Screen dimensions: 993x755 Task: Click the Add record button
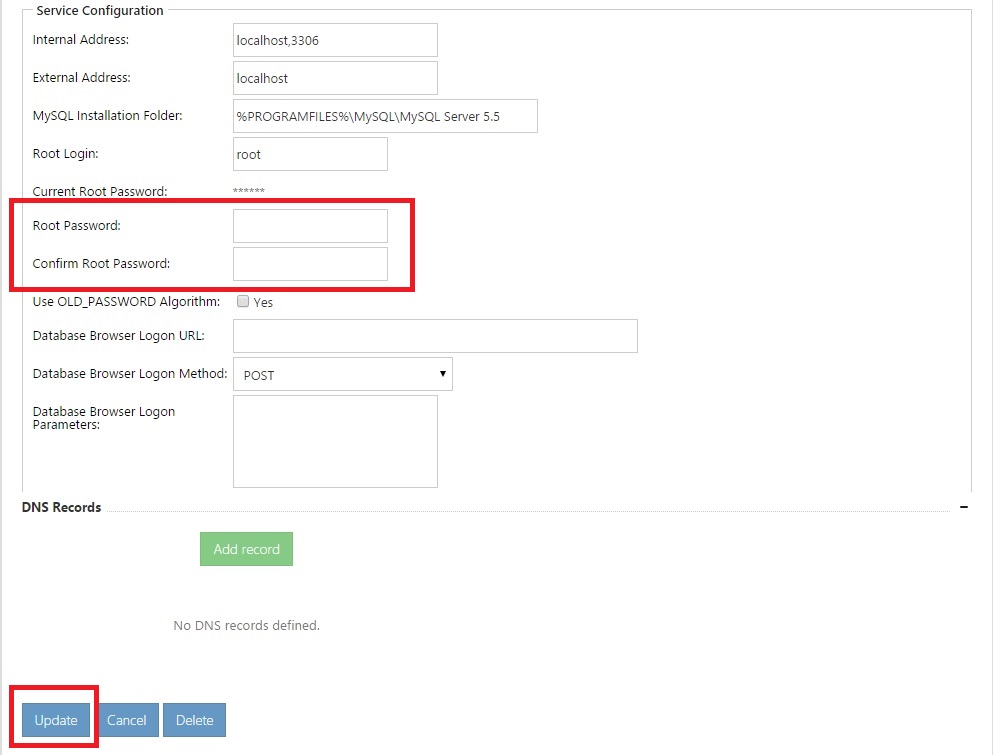(x=246, y=549)
